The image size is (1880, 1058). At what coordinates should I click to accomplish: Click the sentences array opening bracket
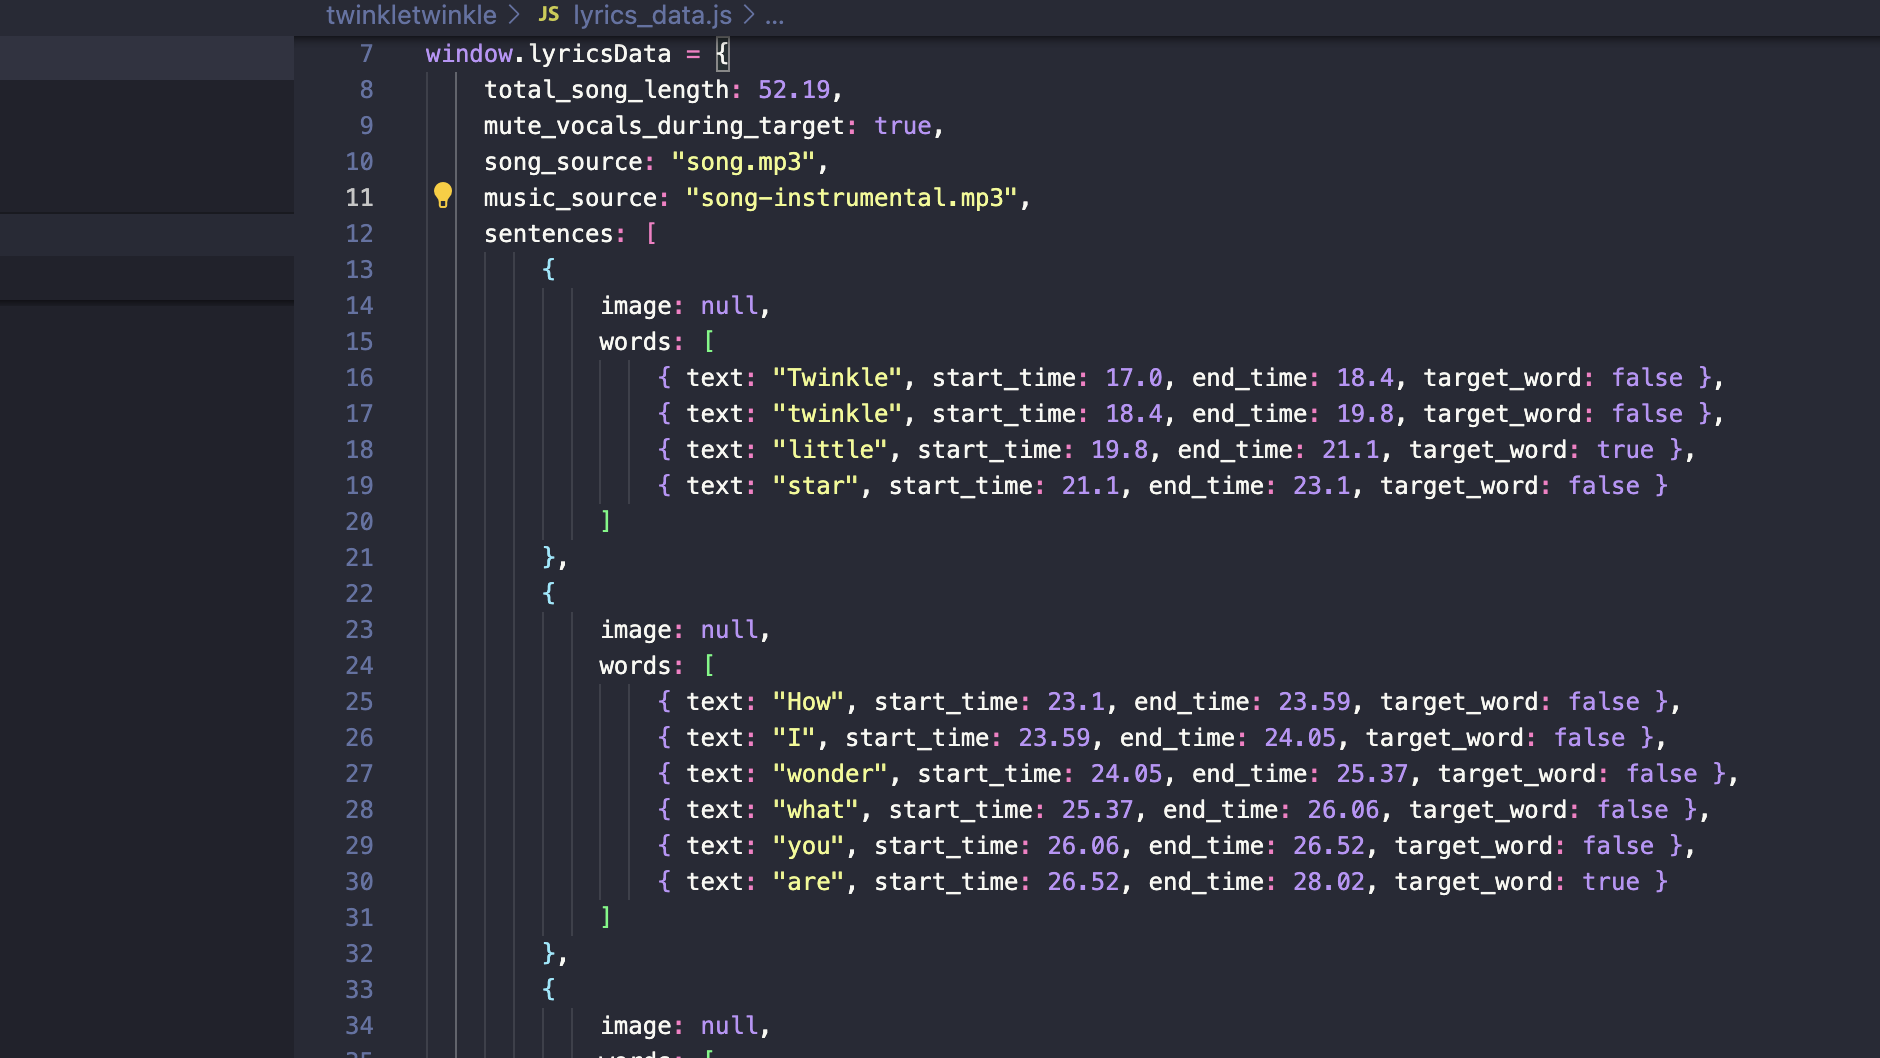651,234
